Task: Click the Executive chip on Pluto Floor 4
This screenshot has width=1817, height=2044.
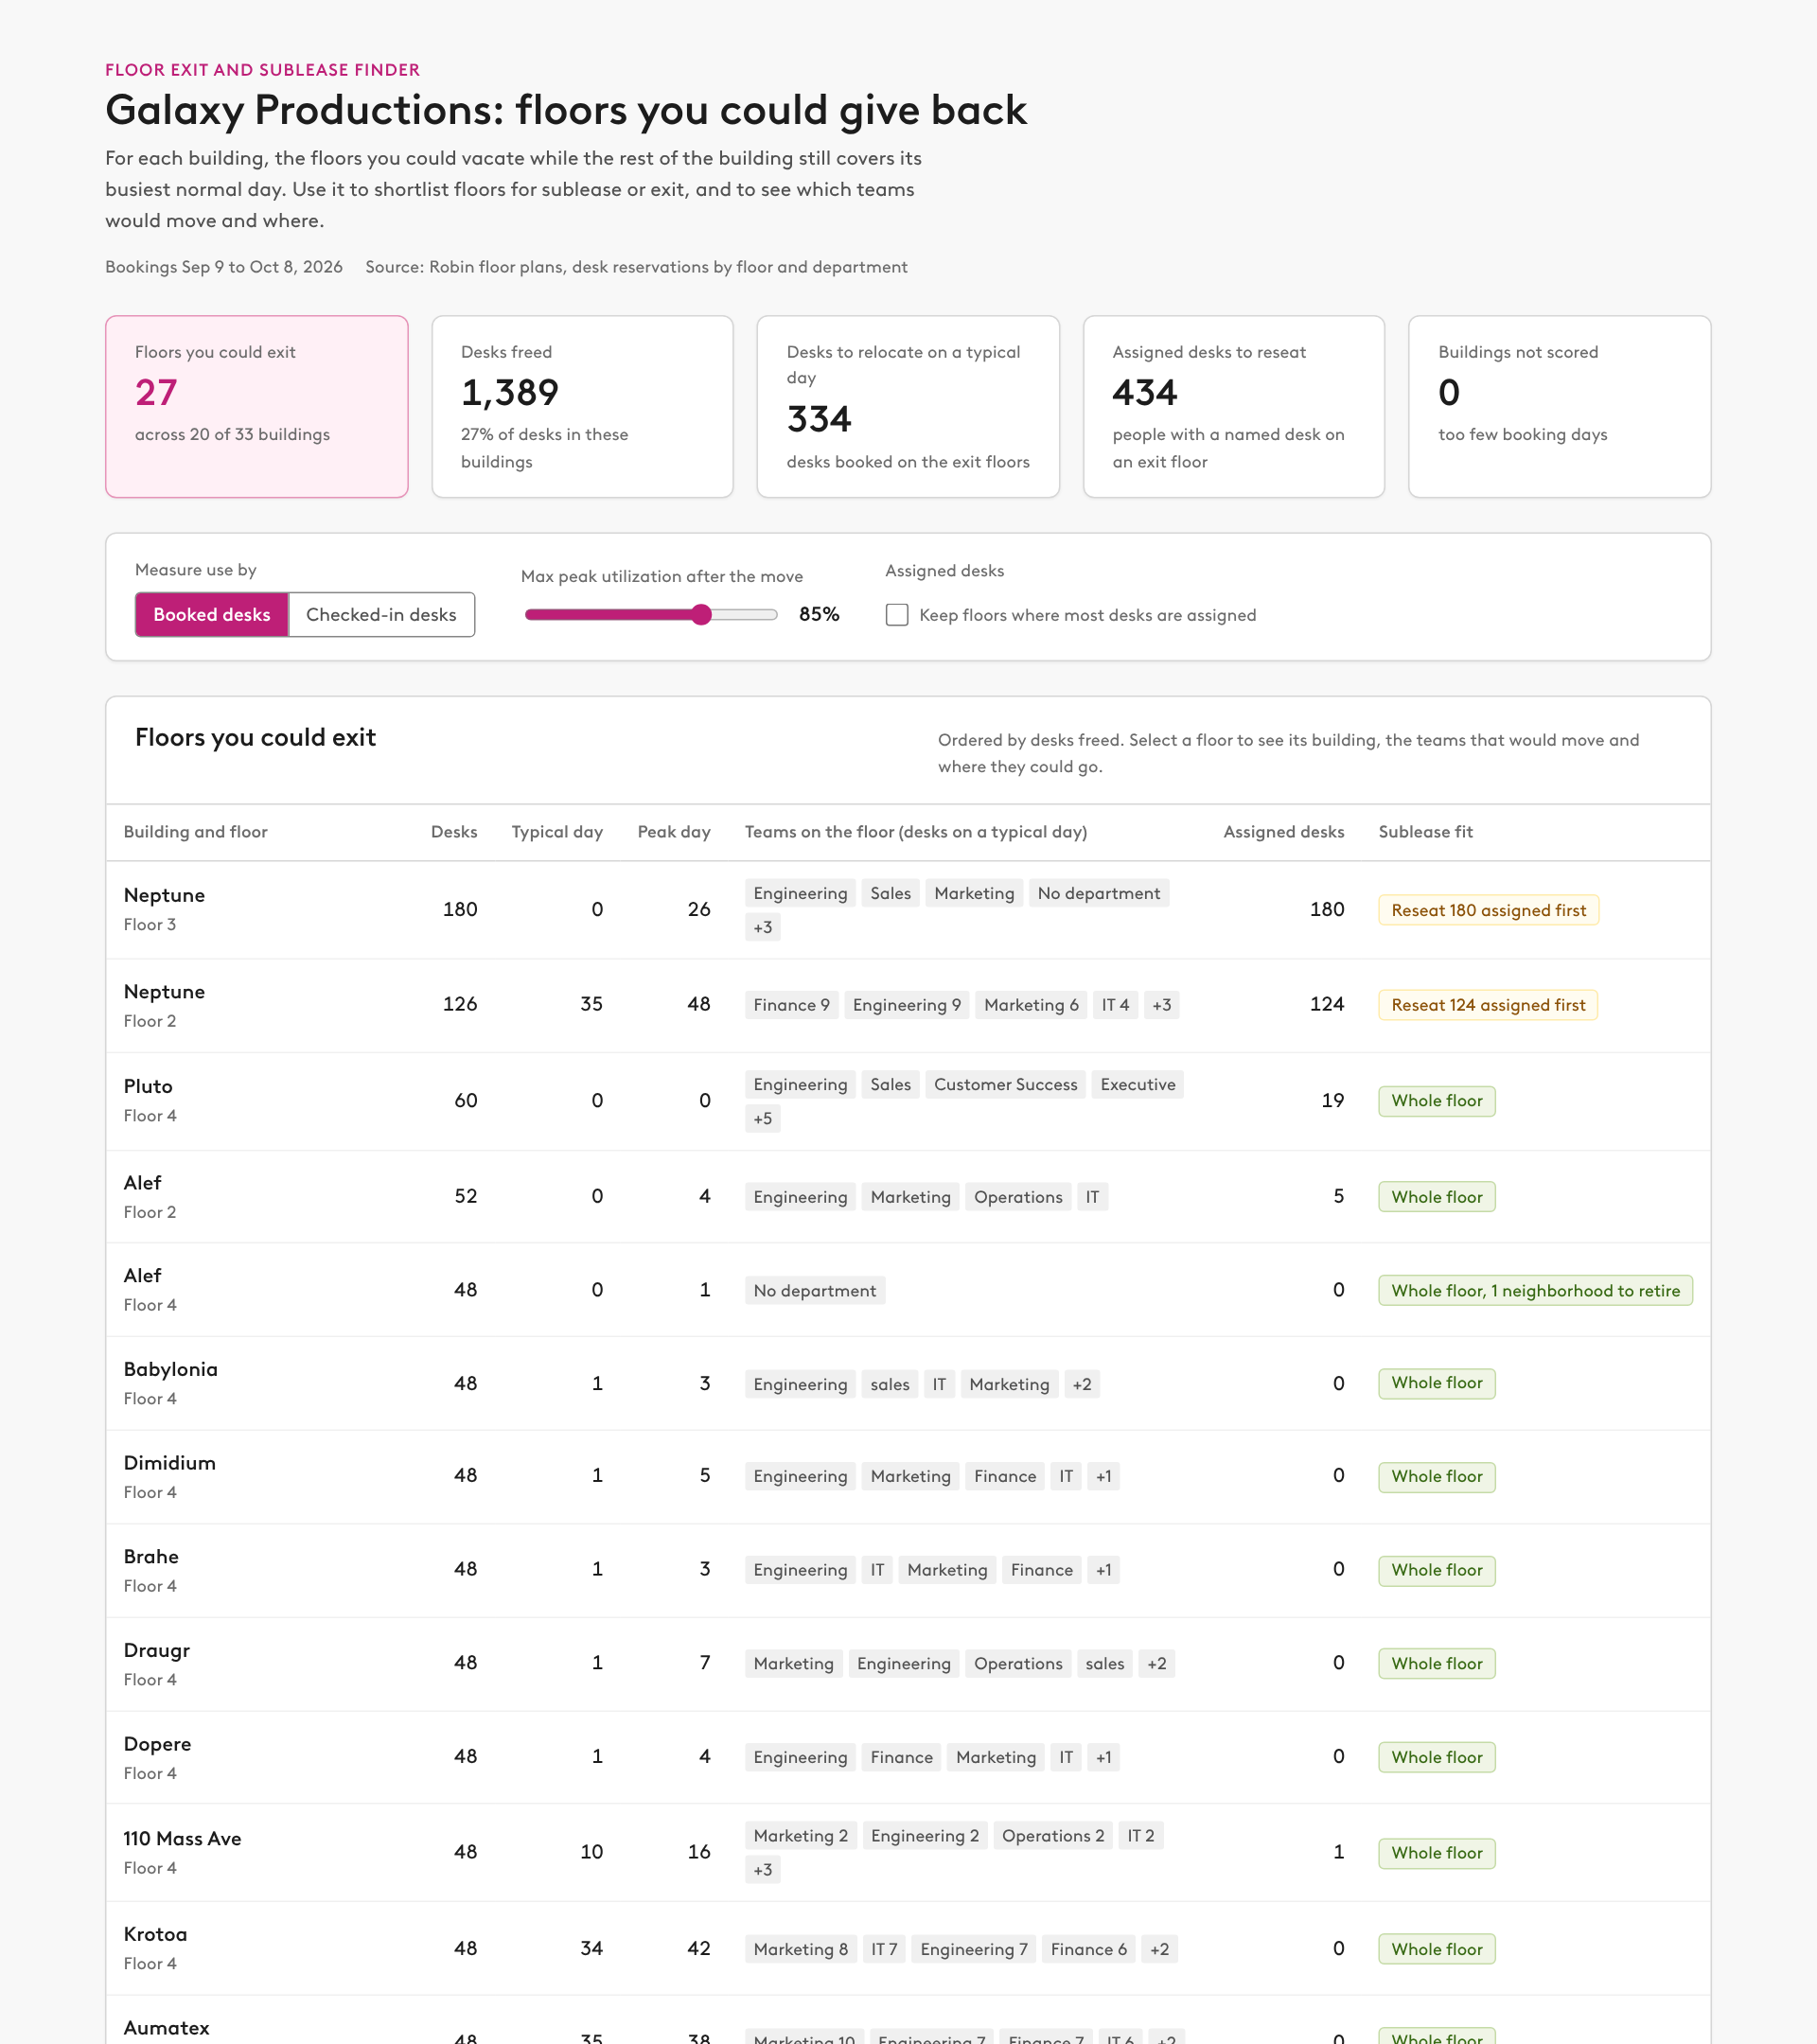Action: pyautogui.click(x=1138, y=1084)
